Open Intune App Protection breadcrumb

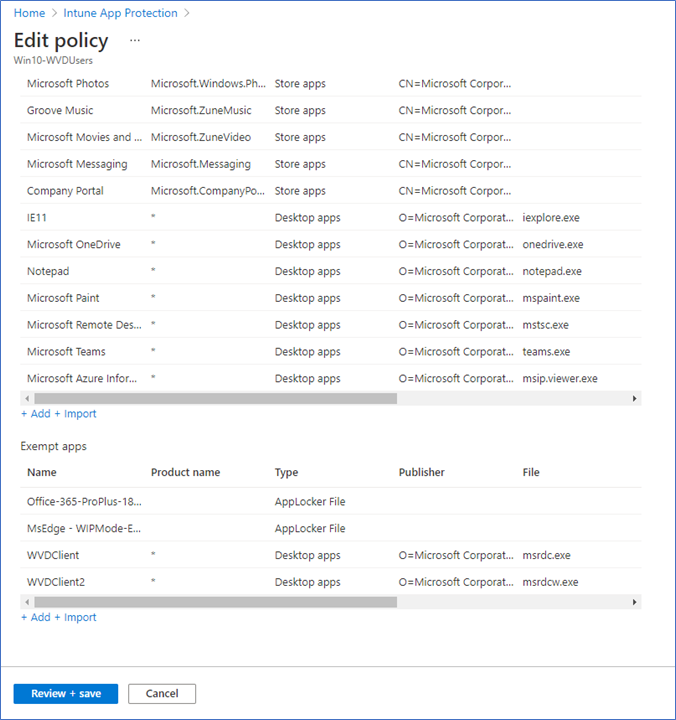(x=120, y=13)
